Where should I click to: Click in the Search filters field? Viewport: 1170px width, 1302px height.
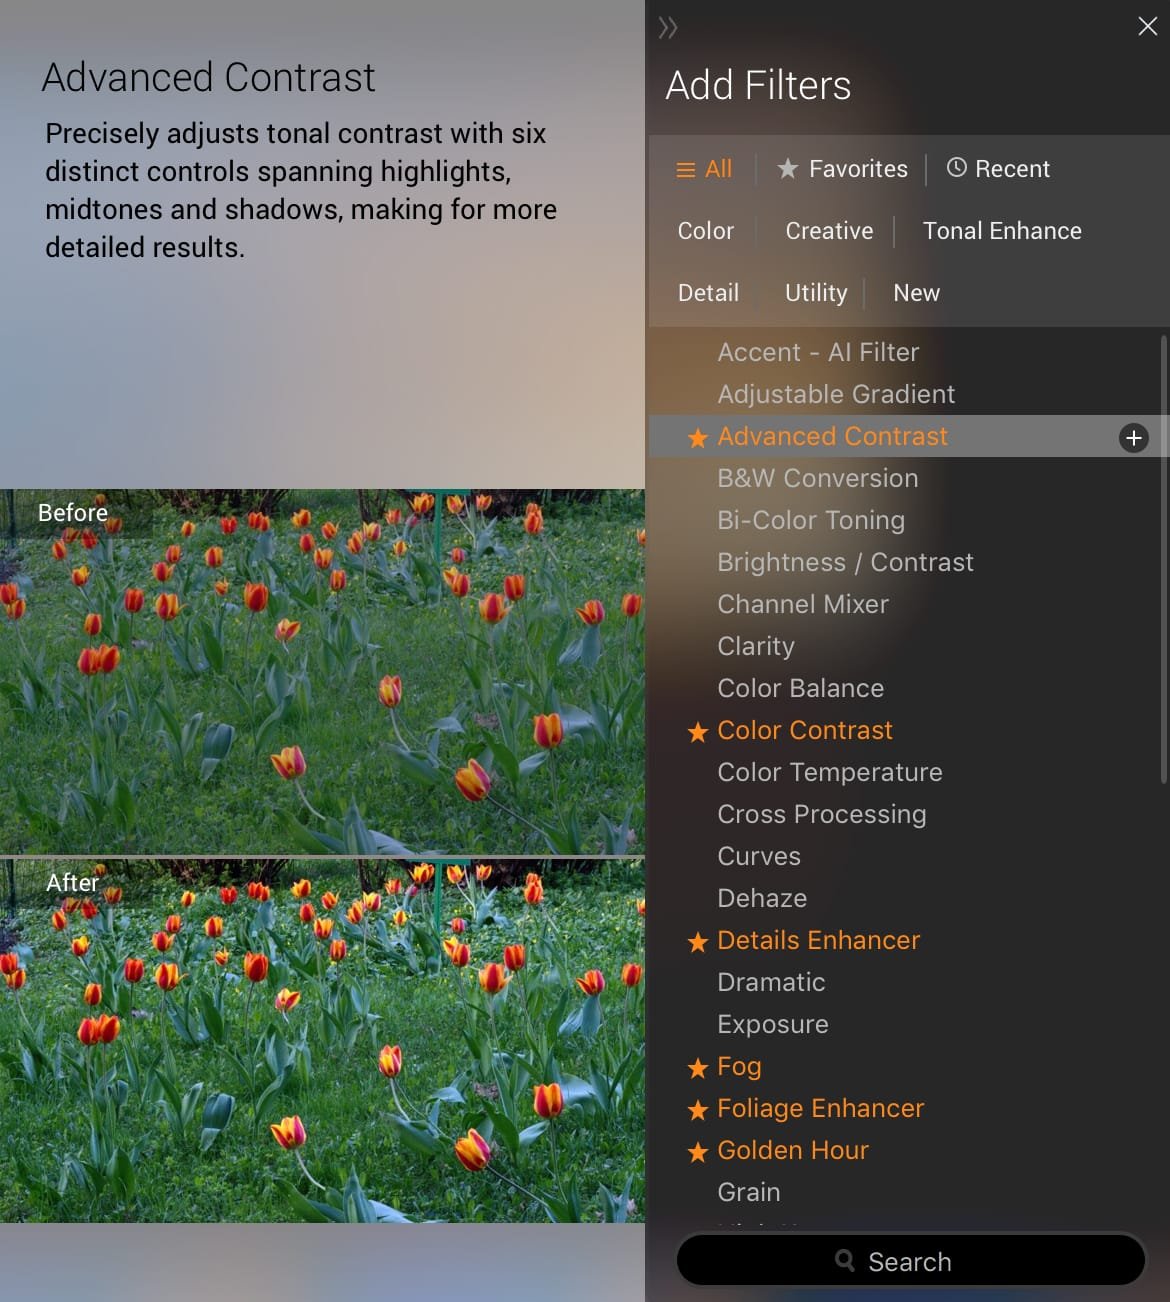(x=910, y=1261)
